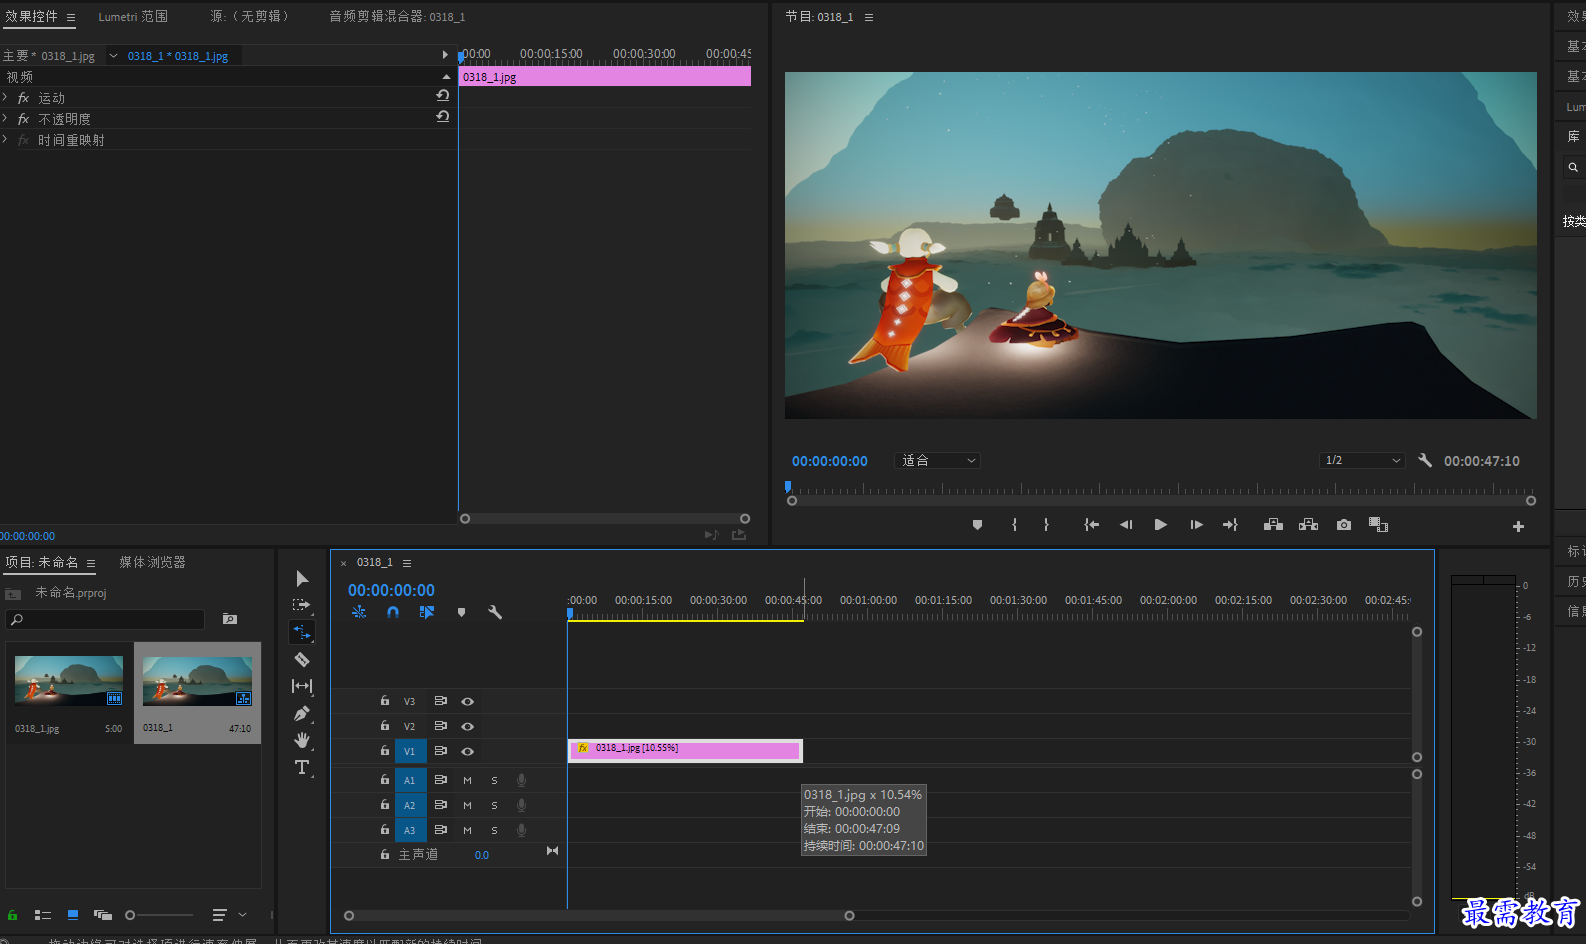This screenshot has width=1586, height=944.
Task: Expand the 运动 Motion effect
Action: (x=5, y=97)
